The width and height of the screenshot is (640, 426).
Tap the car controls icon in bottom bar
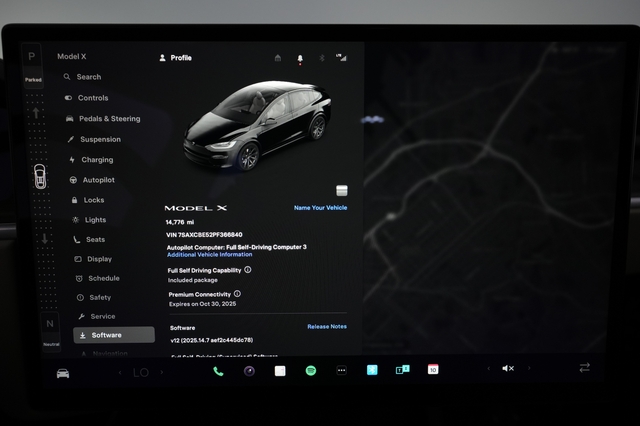pyautogui.click(x=63, y=373)
